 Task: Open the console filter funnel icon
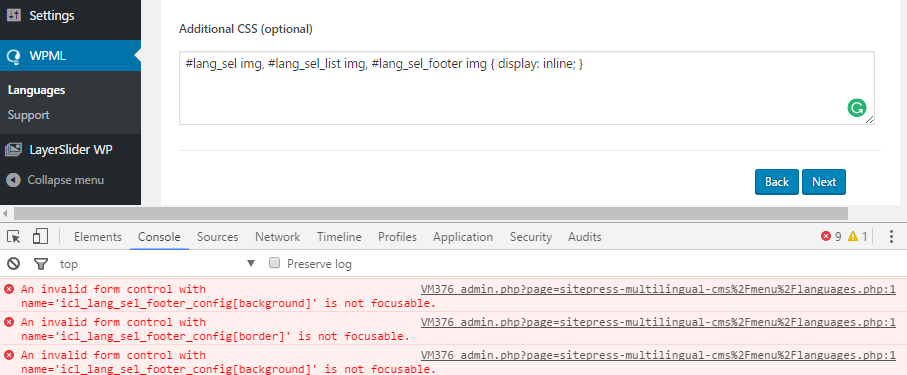40,264
